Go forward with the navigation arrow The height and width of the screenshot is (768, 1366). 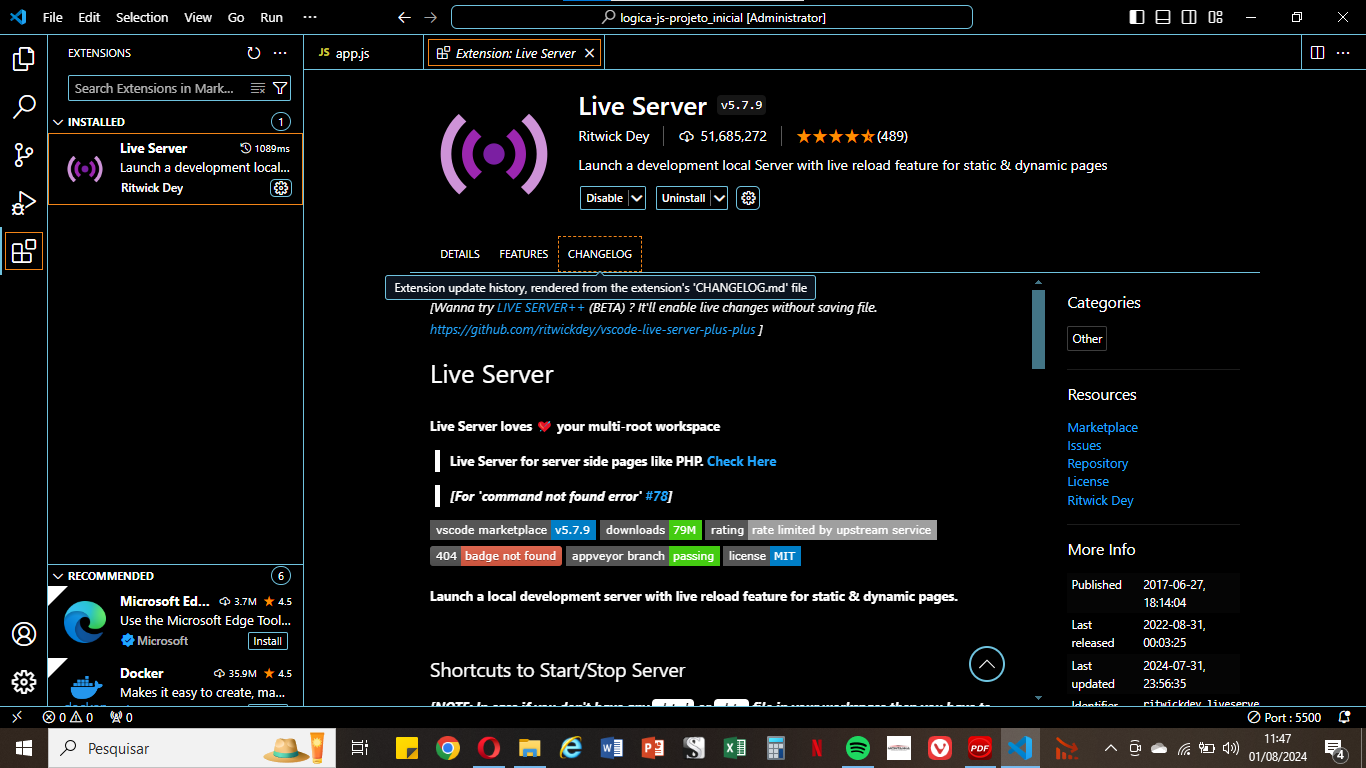[x=430, y=17]
